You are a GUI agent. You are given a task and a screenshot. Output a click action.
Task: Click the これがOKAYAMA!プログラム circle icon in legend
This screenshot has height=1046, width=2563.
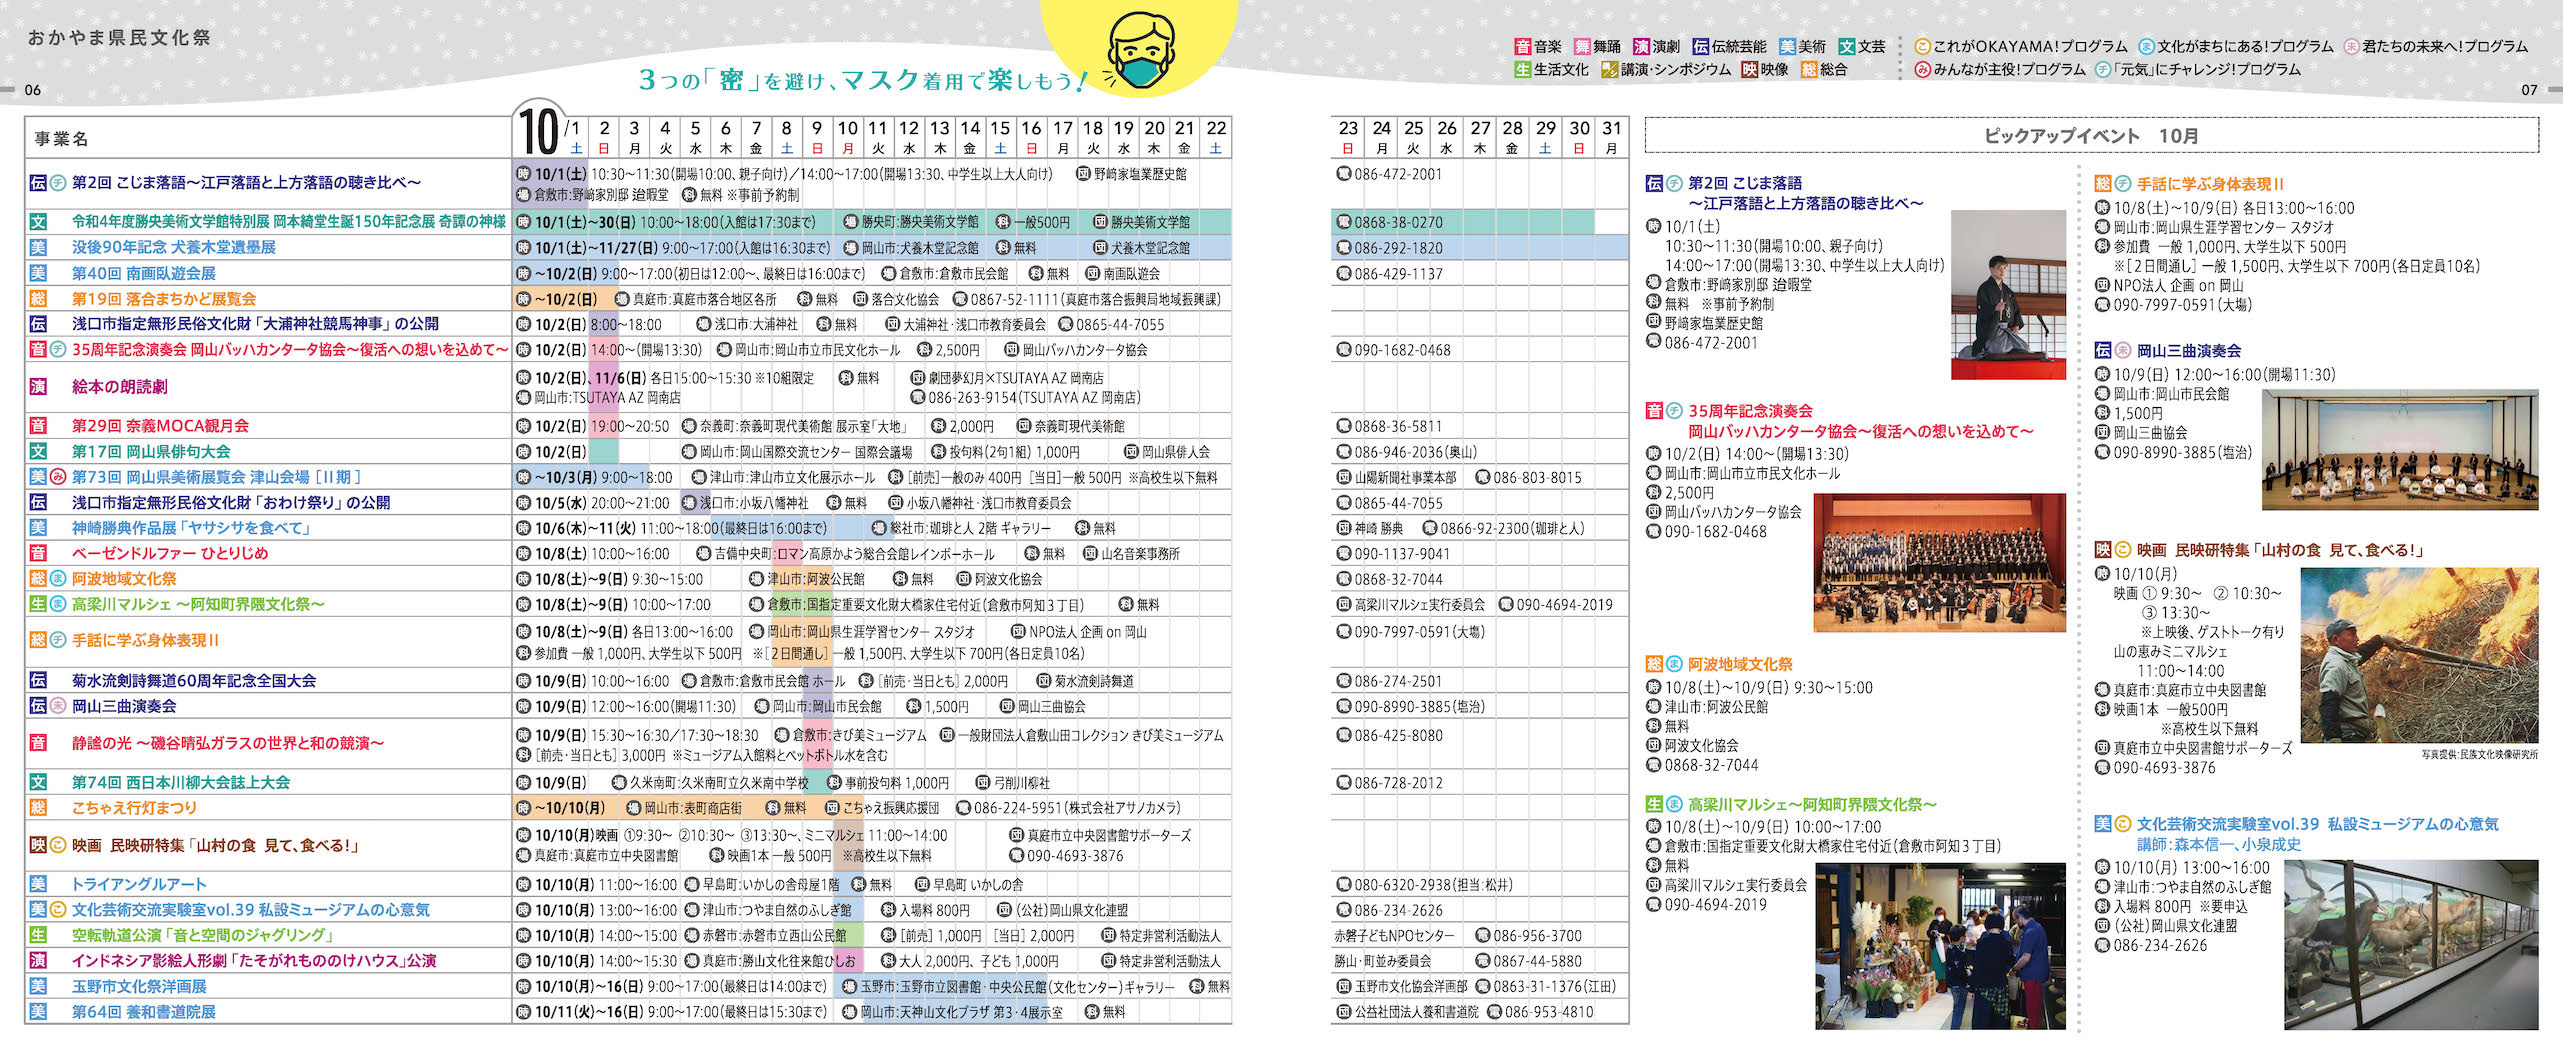pyautogui.click(x=1922, y=46)
